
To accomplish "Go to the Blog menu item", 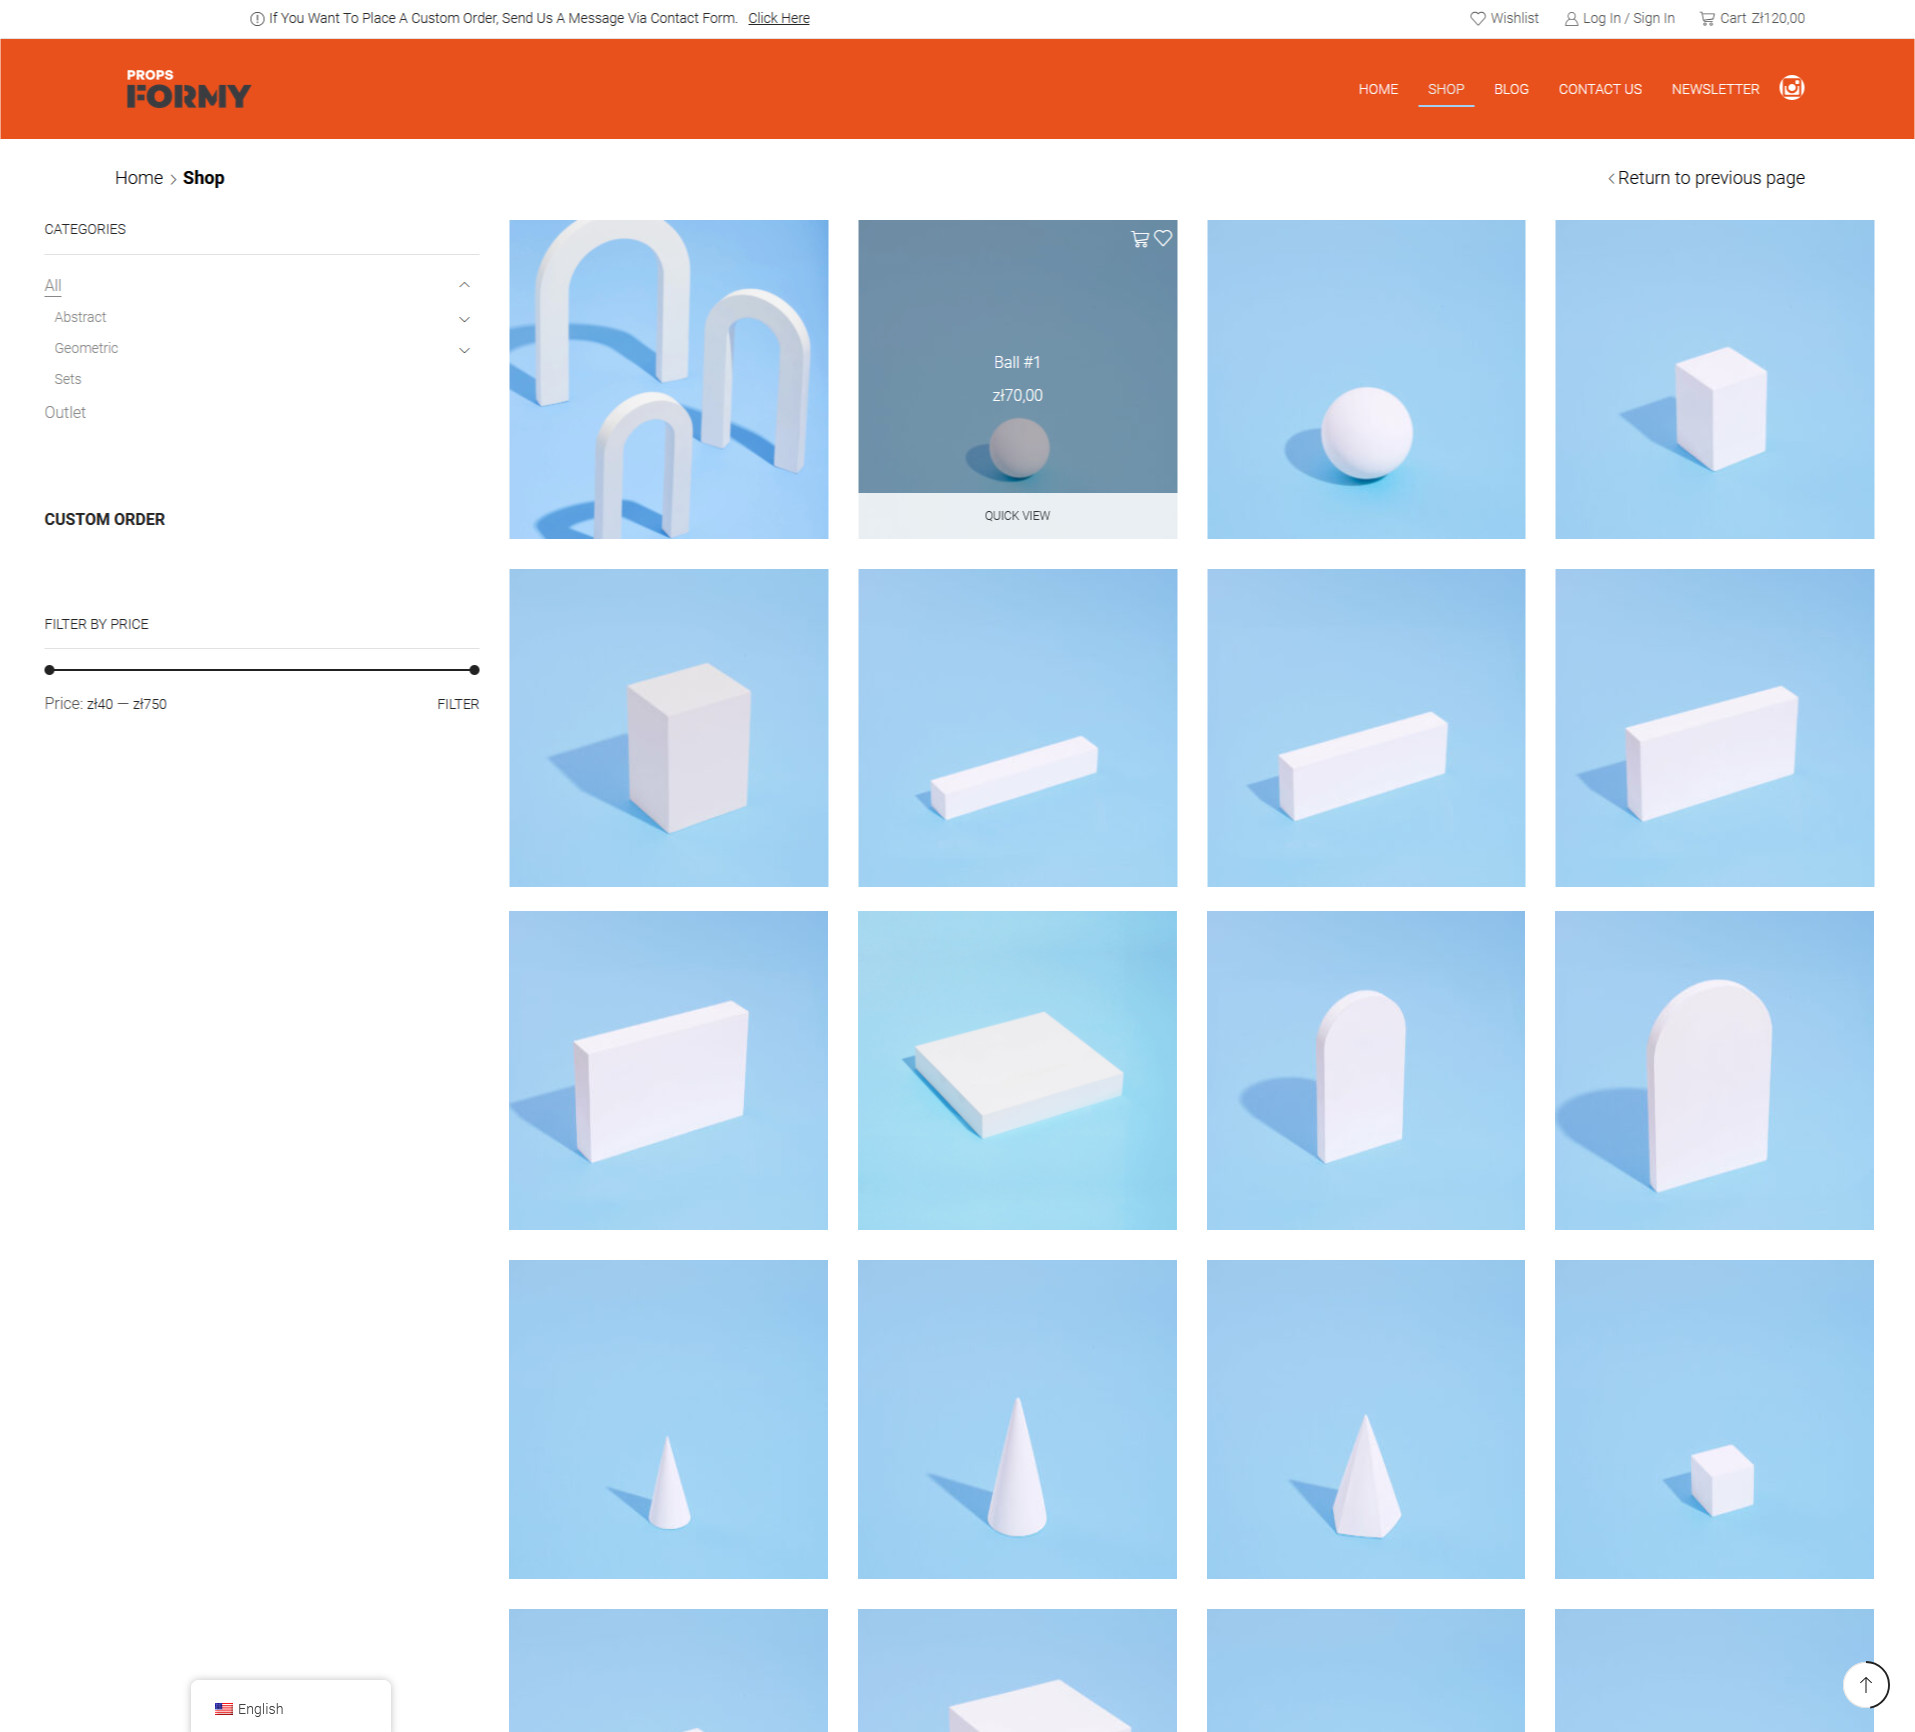I will [x=1510, y=89].
